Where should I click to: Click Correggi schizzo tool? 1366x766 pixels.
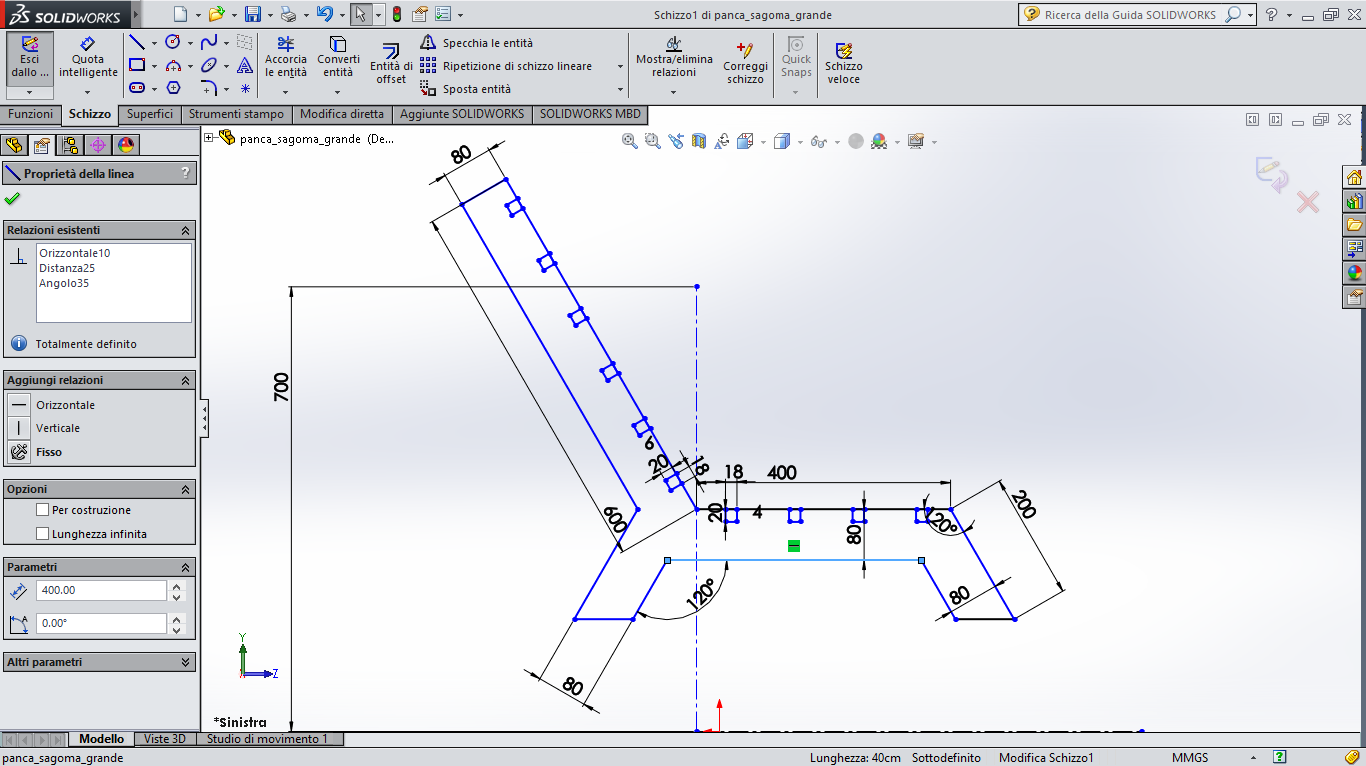(745, 63)
